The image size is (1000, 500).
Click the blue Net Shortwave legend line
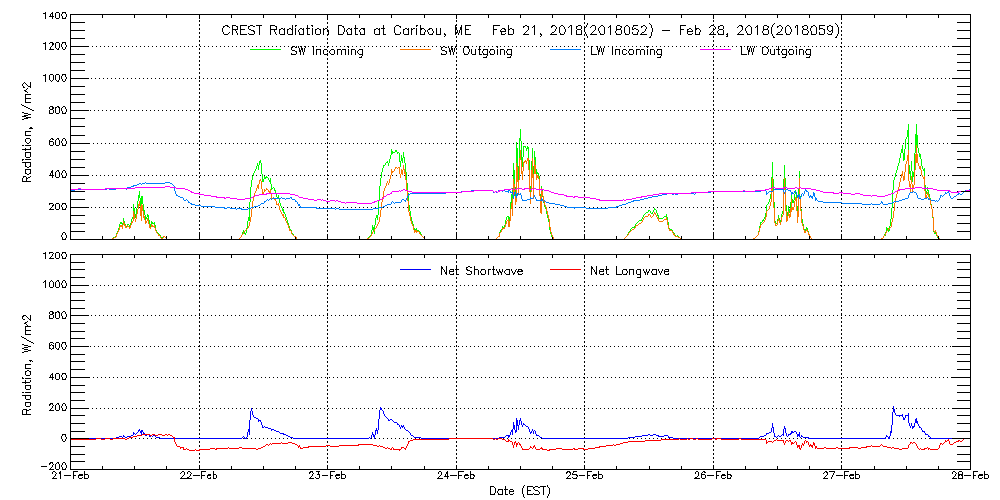[x=415, y=270]
